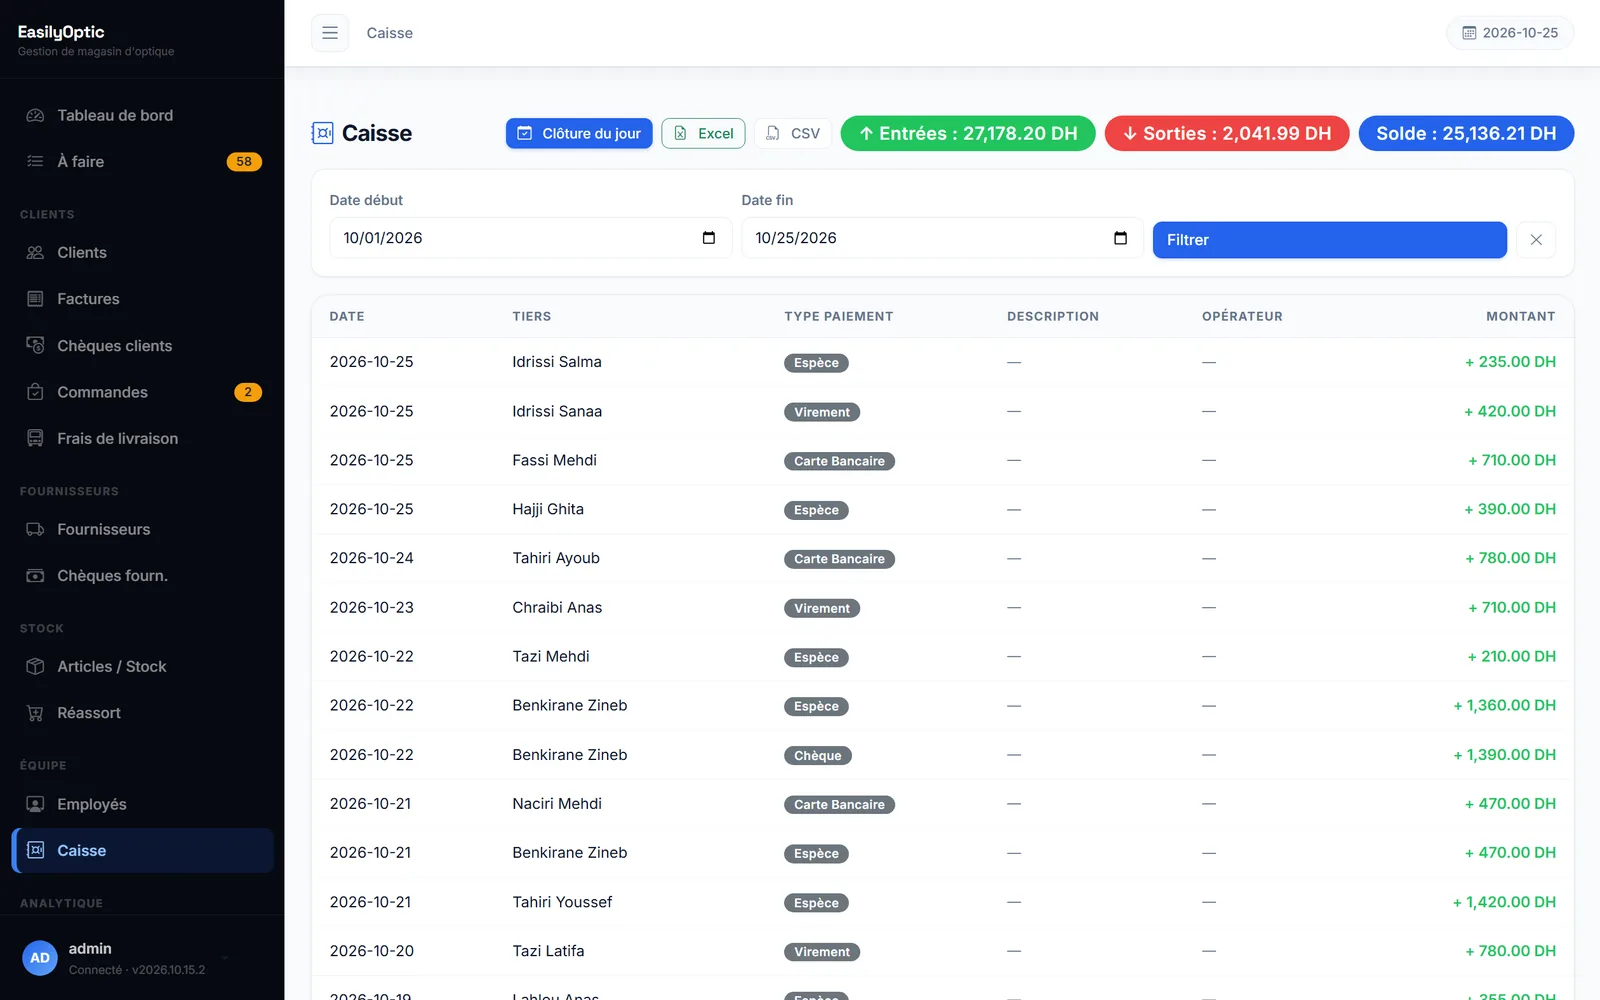Clear the date filter with X

coord(1536,240)
